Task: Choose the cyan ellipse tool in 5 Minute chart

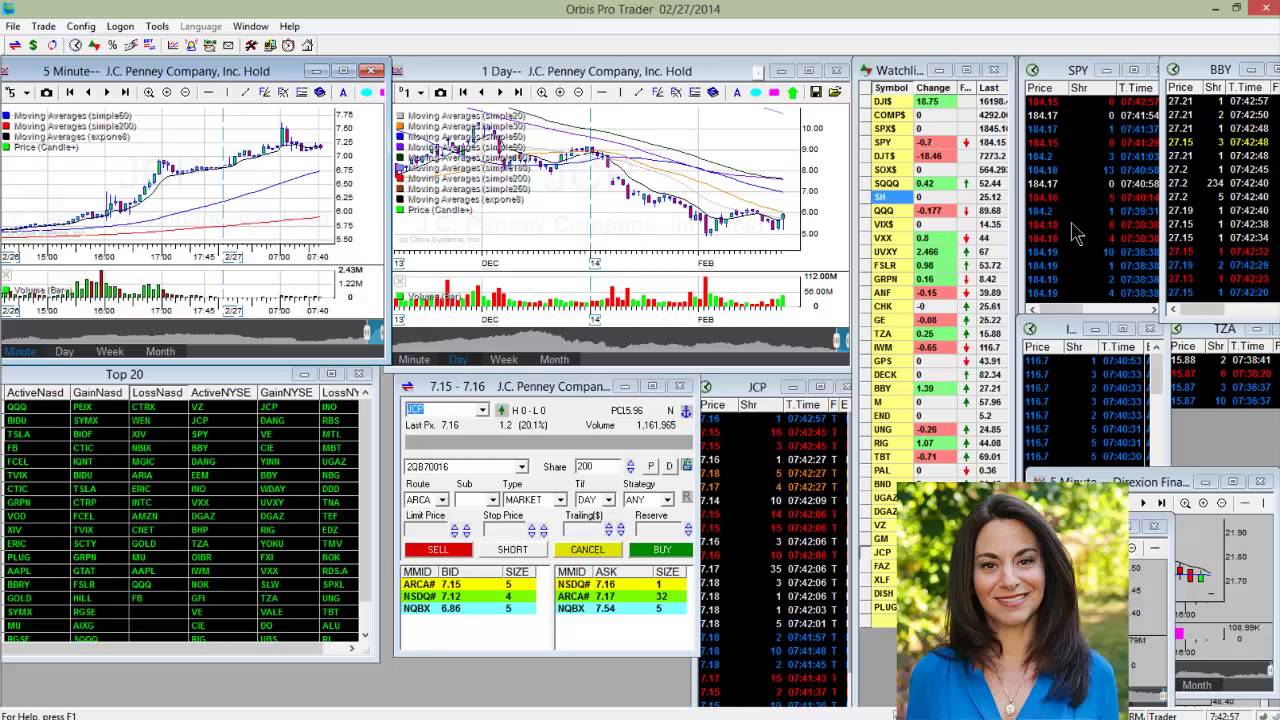Action: tap(366, 93)
